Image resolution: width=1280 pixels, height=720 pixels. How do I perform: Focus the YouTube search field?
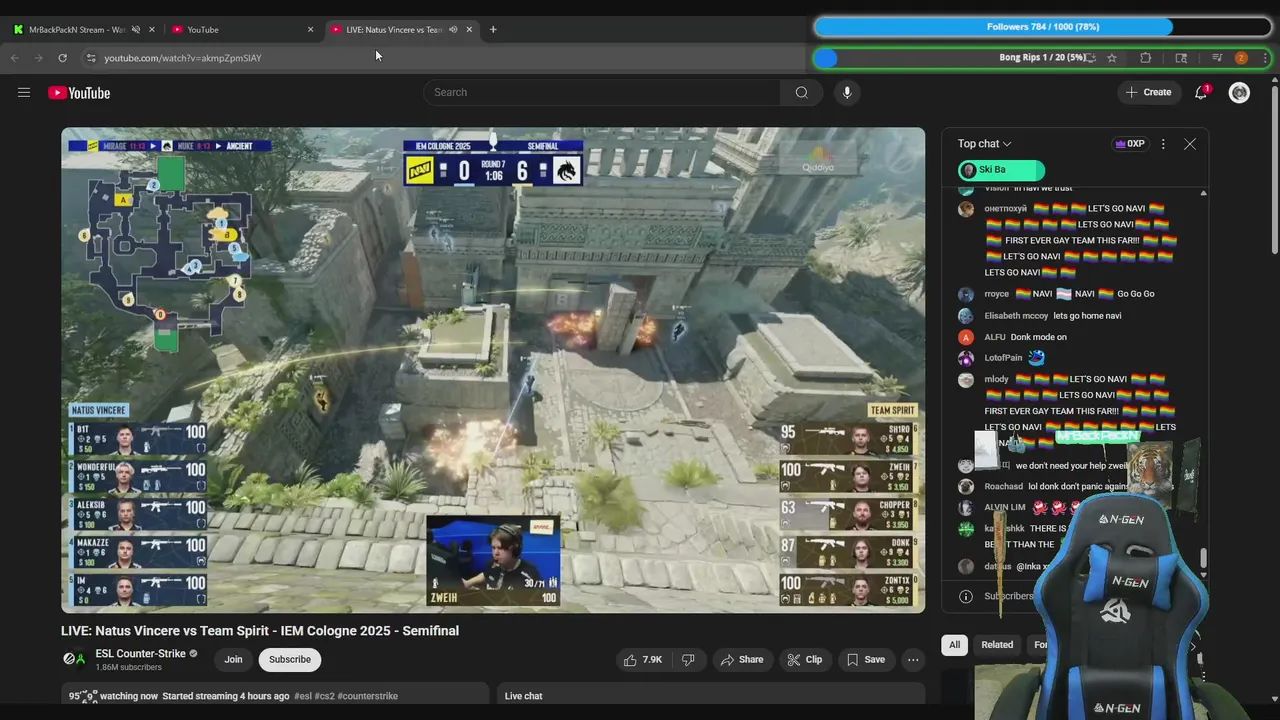[x=602, y=92]
